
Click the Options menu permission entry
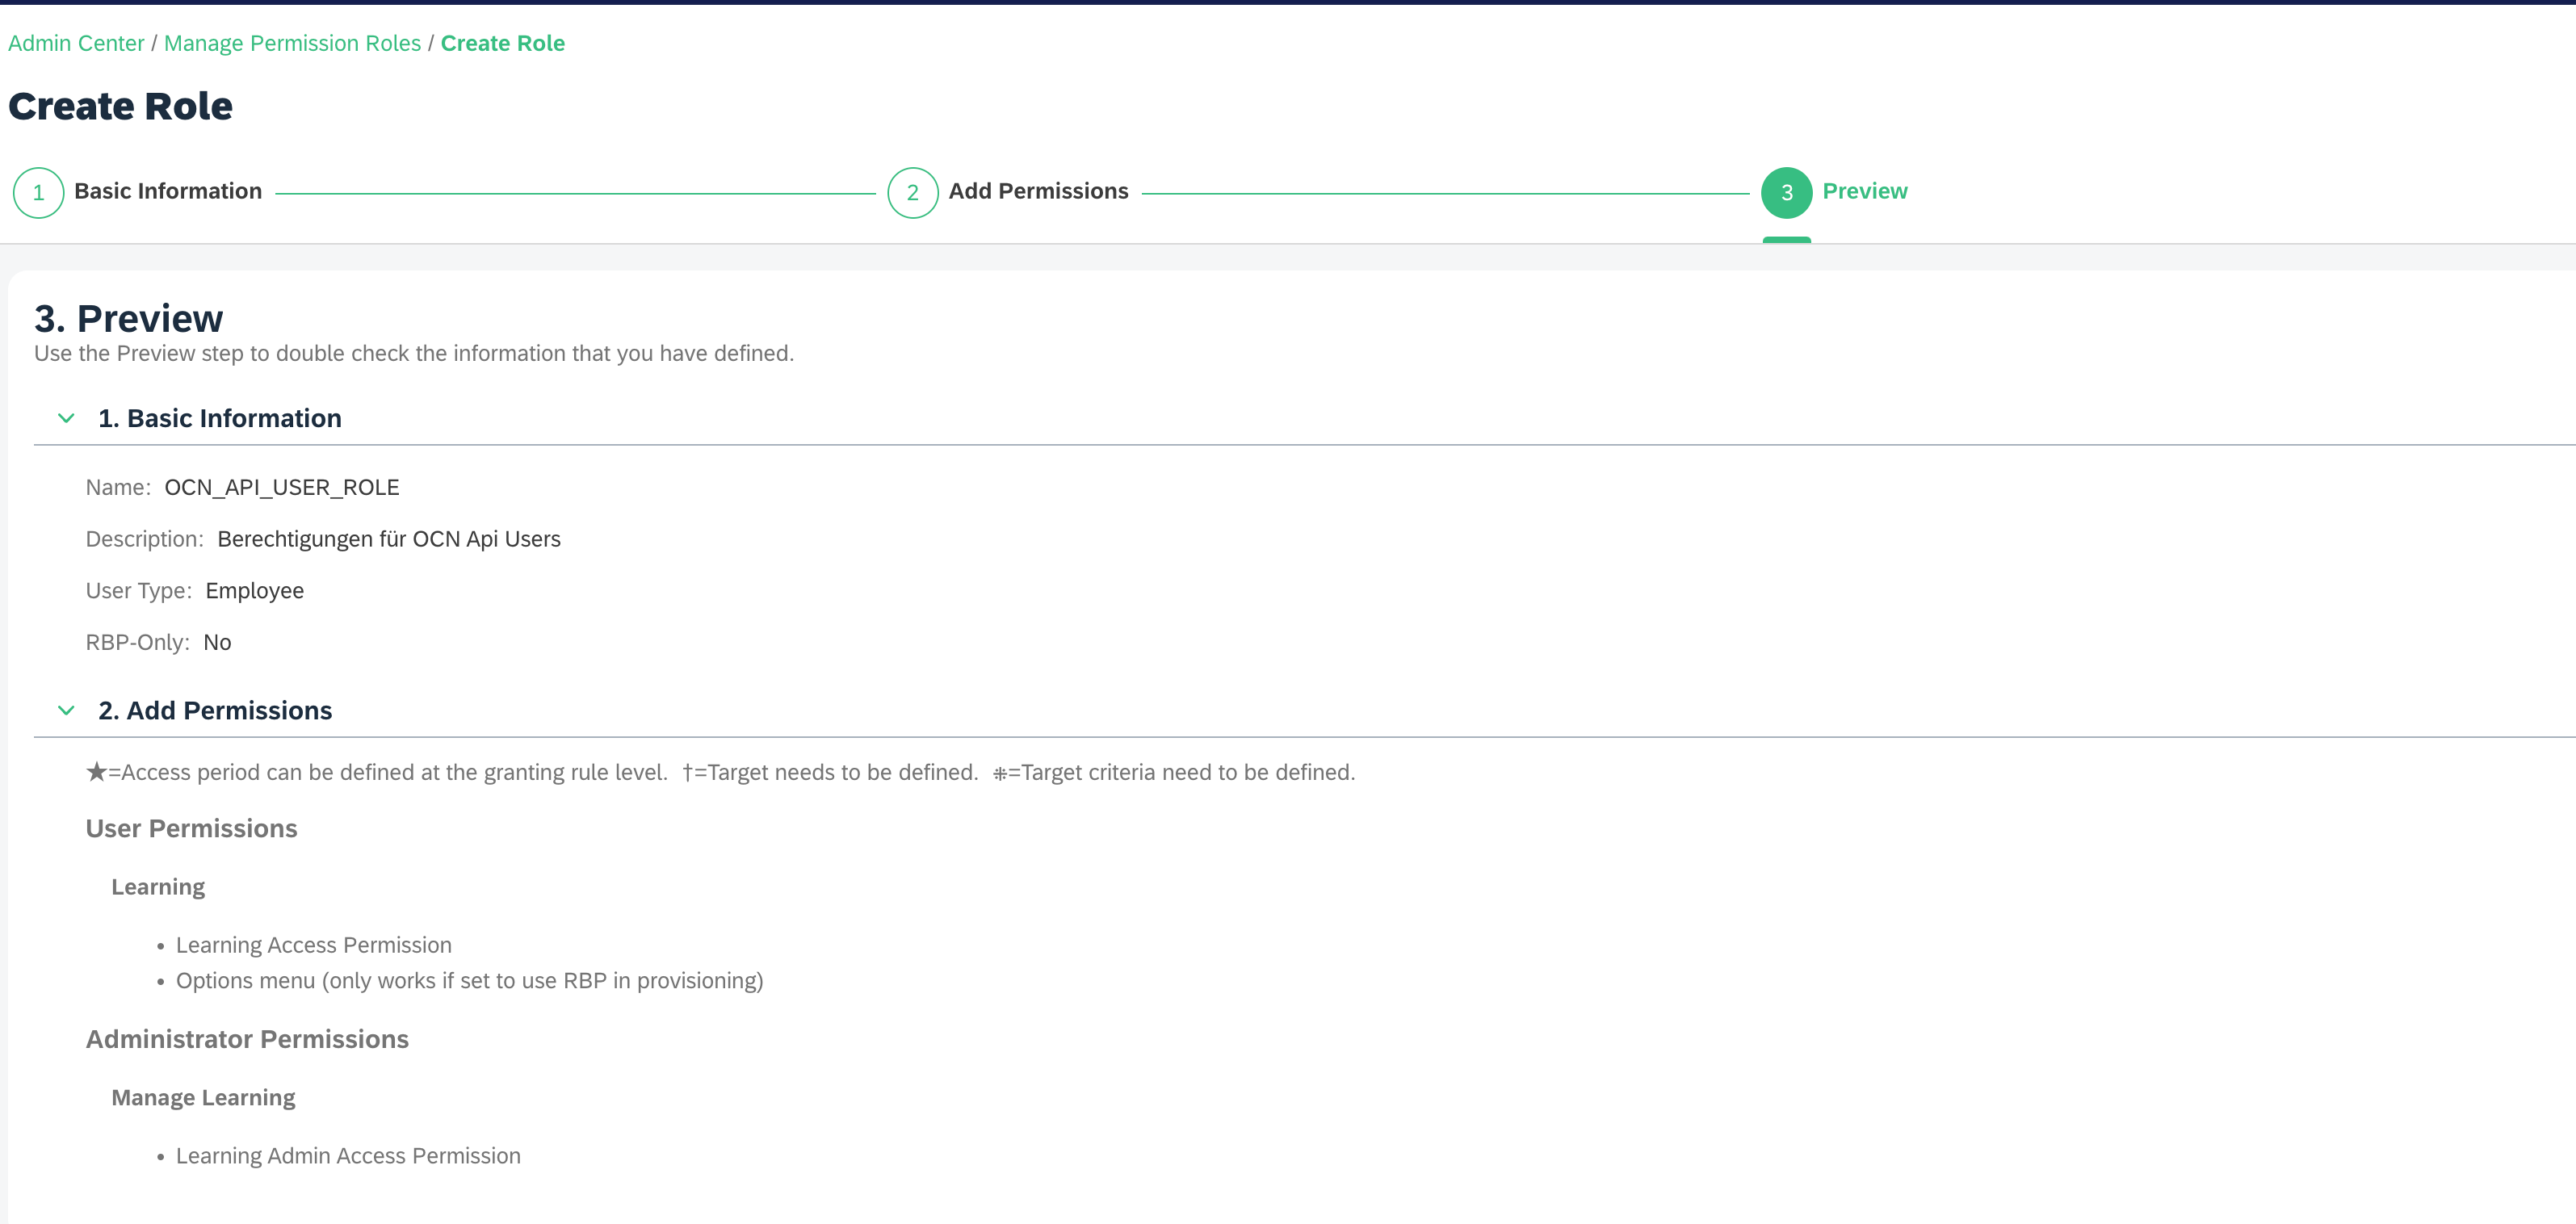(469, 980)
